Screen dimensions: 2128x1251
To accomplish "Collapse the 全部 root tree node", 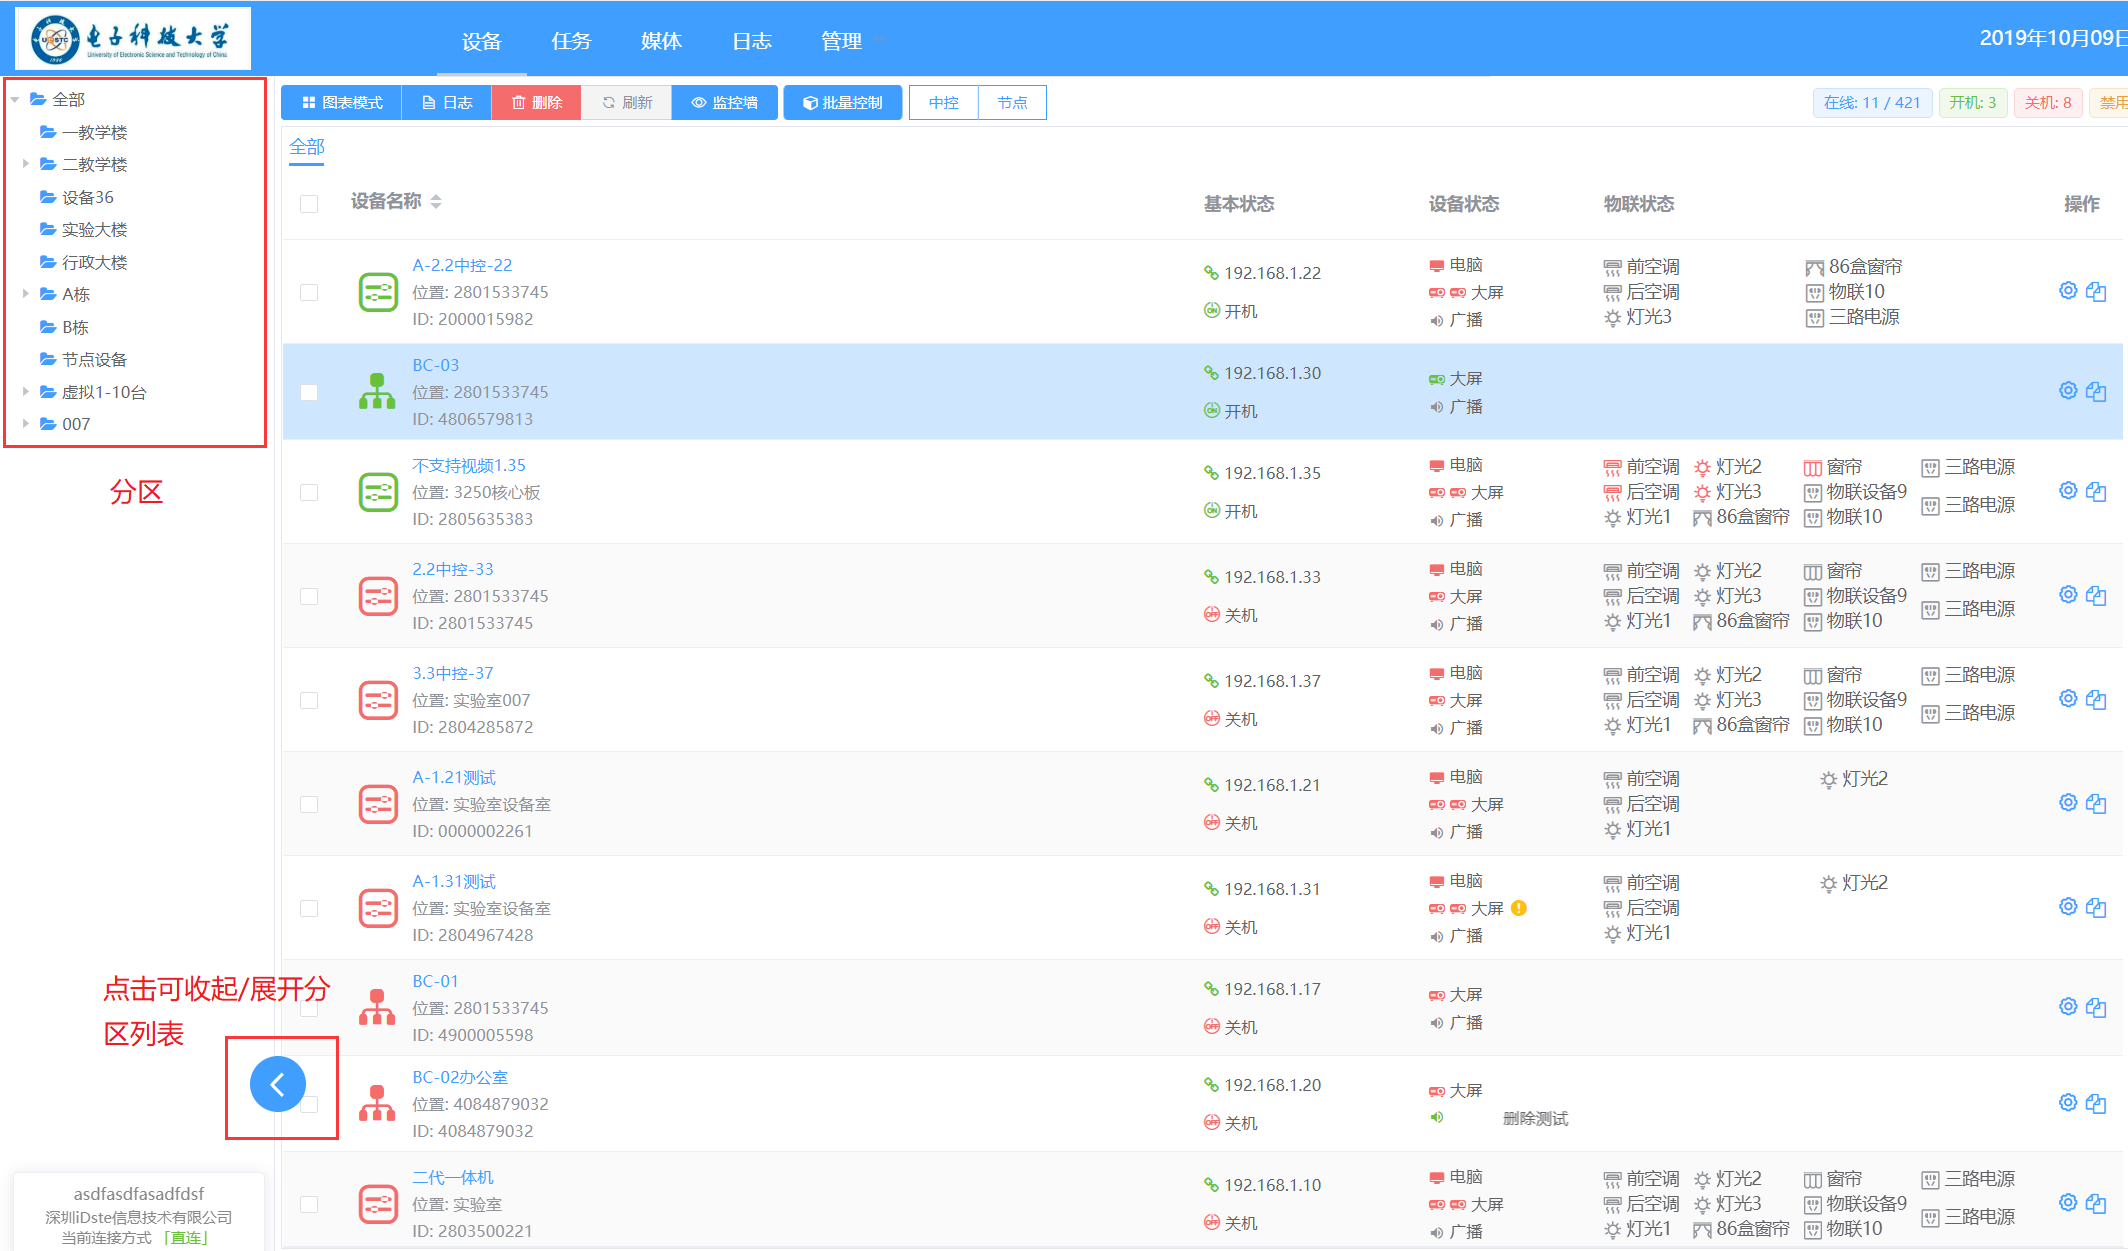I will coord(15,100).
